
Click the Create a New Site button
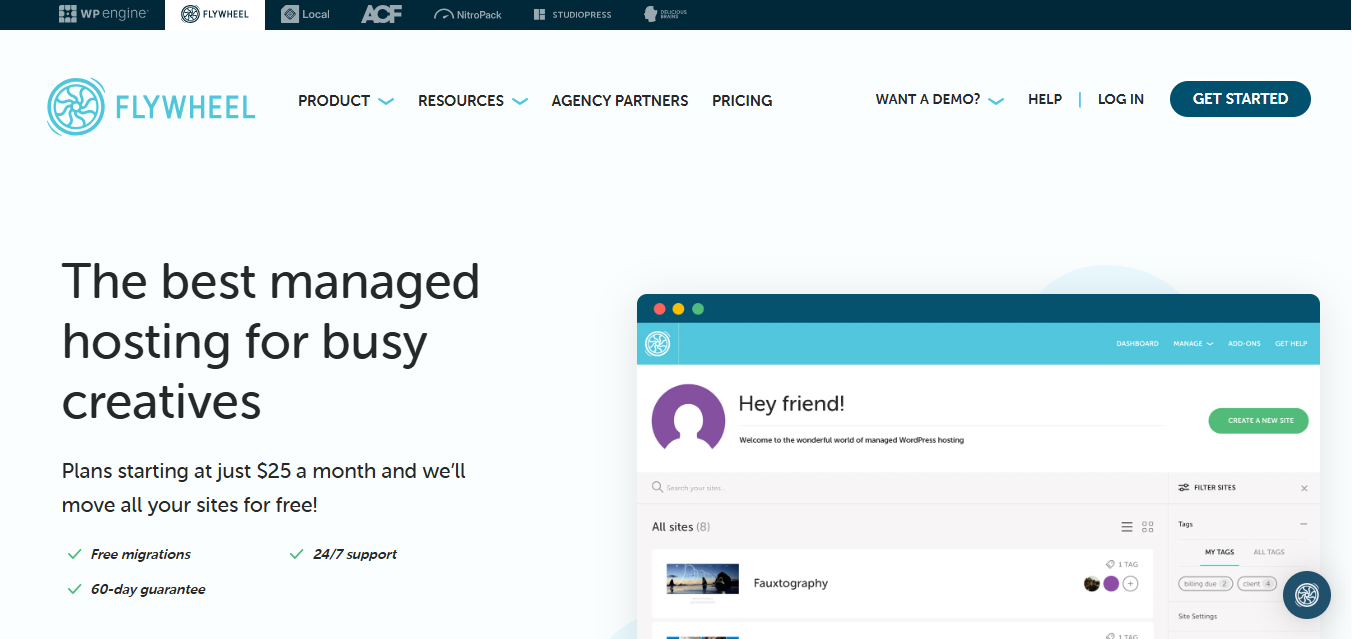point(1258,420)
